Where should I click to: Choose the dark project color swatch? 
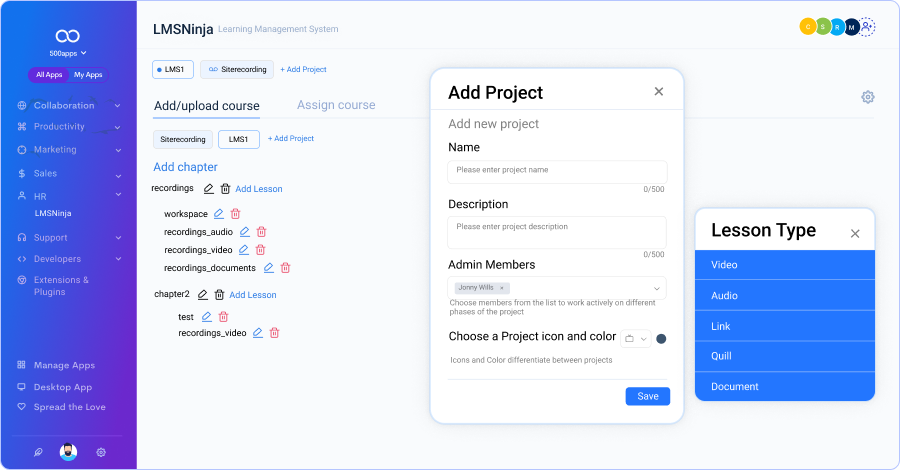pyautogui.click(x=661, y=338)
